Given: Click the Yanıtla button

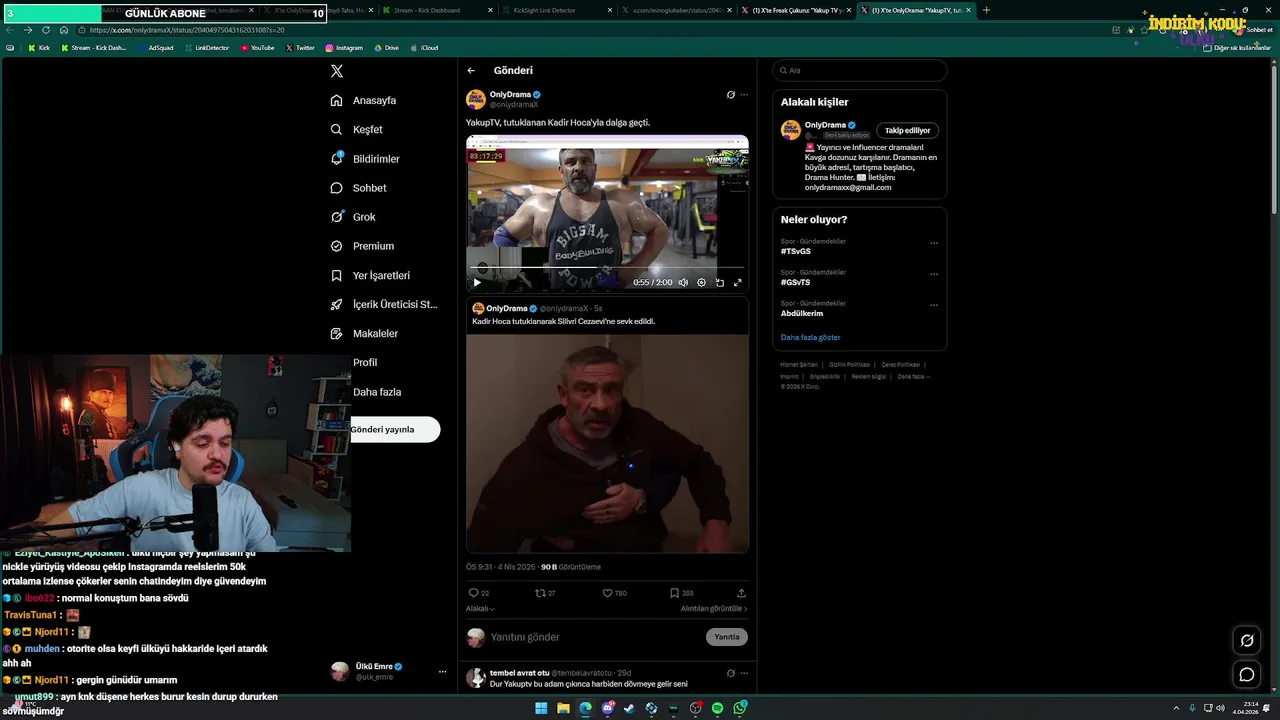Looking at the screenshot, I should coord(727,637).
